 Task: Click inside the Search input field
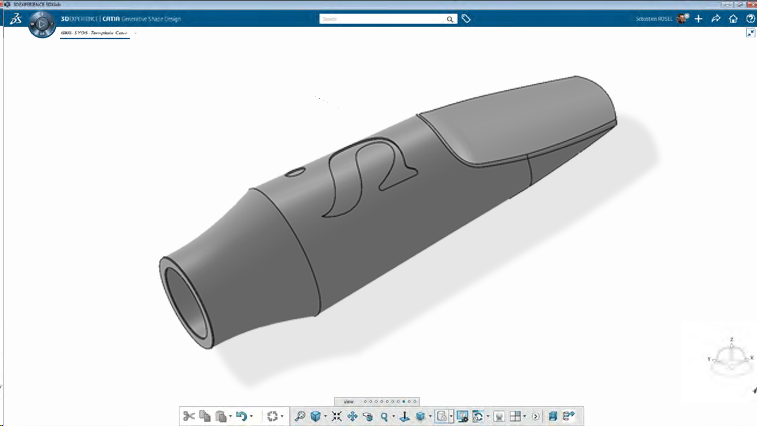click(380, 19)
